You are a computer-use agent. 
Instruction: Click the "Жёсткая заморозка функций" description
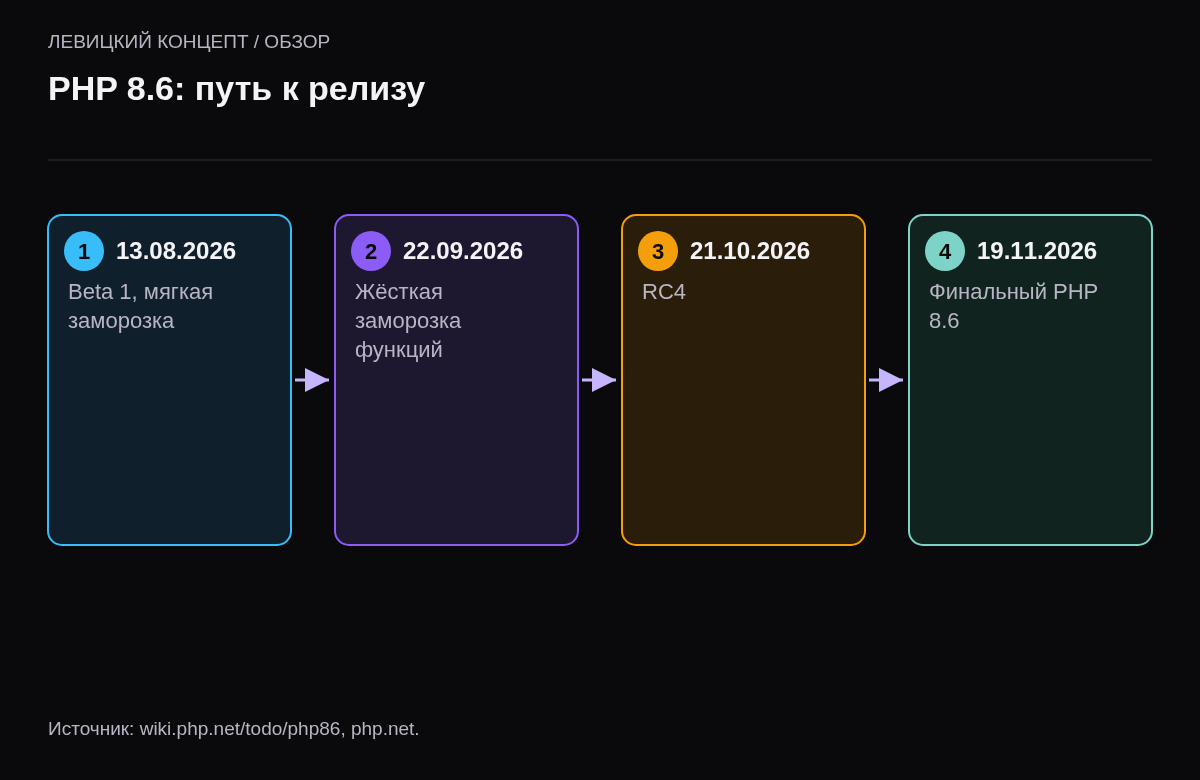click(x=408, y=321)
